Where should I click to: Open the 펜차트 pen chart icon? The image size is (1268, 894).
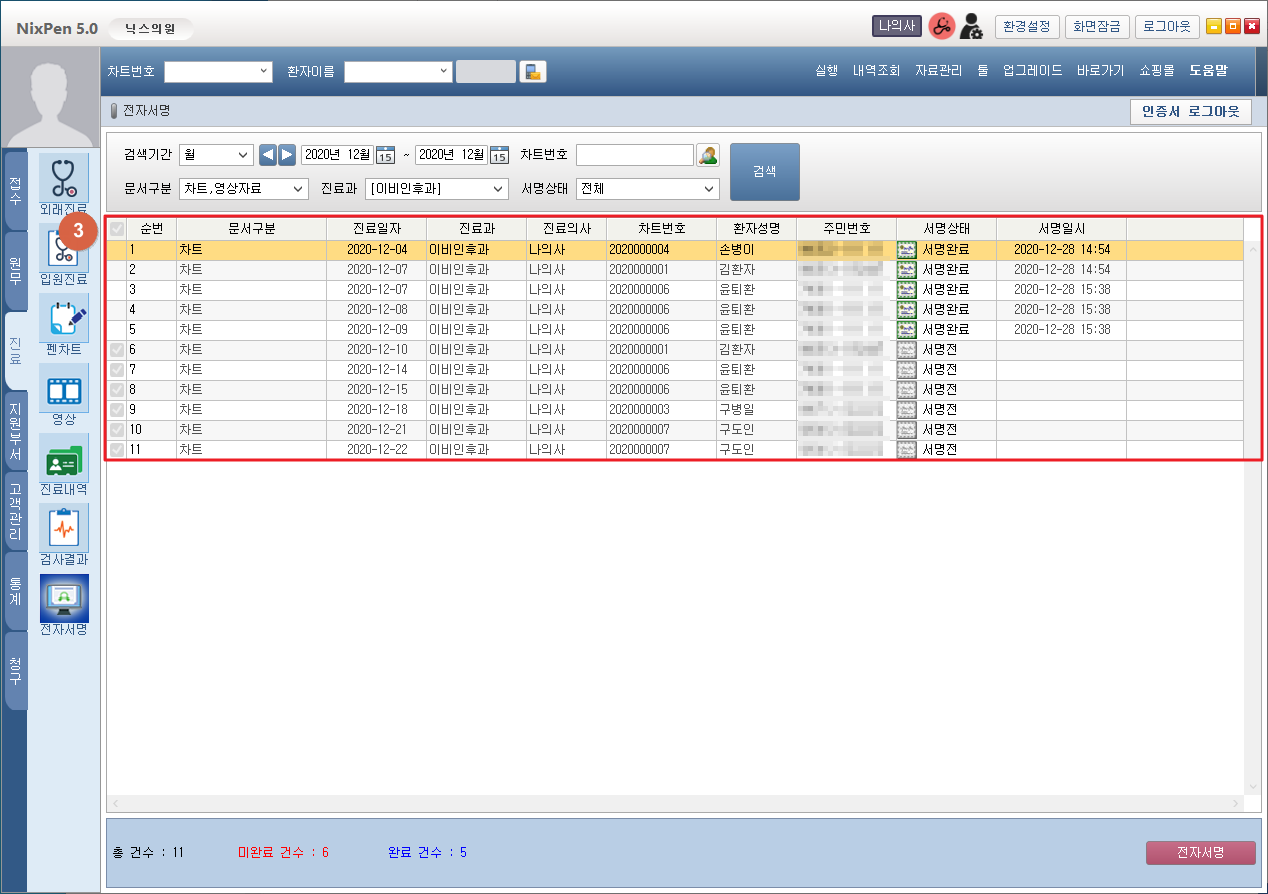tap(63, 319)
